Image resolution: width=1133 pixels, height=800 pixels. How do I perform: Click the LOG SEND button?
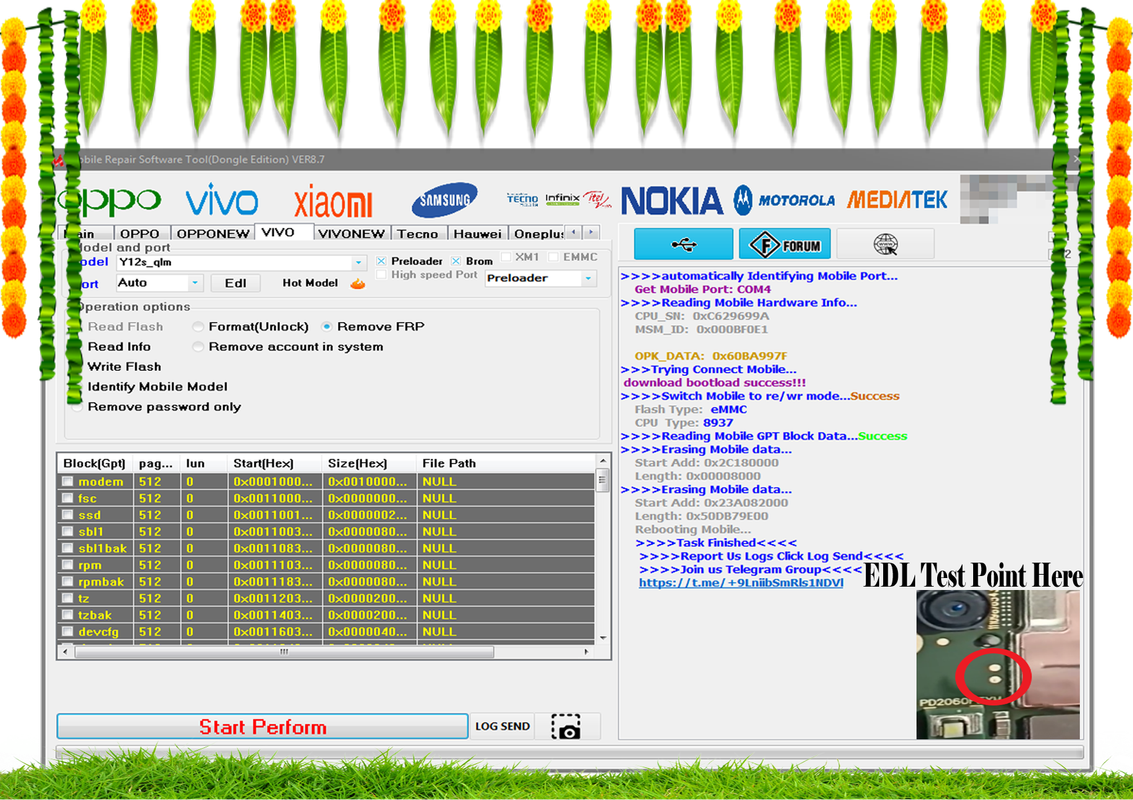pyautogui.click(x=502, y=726)
